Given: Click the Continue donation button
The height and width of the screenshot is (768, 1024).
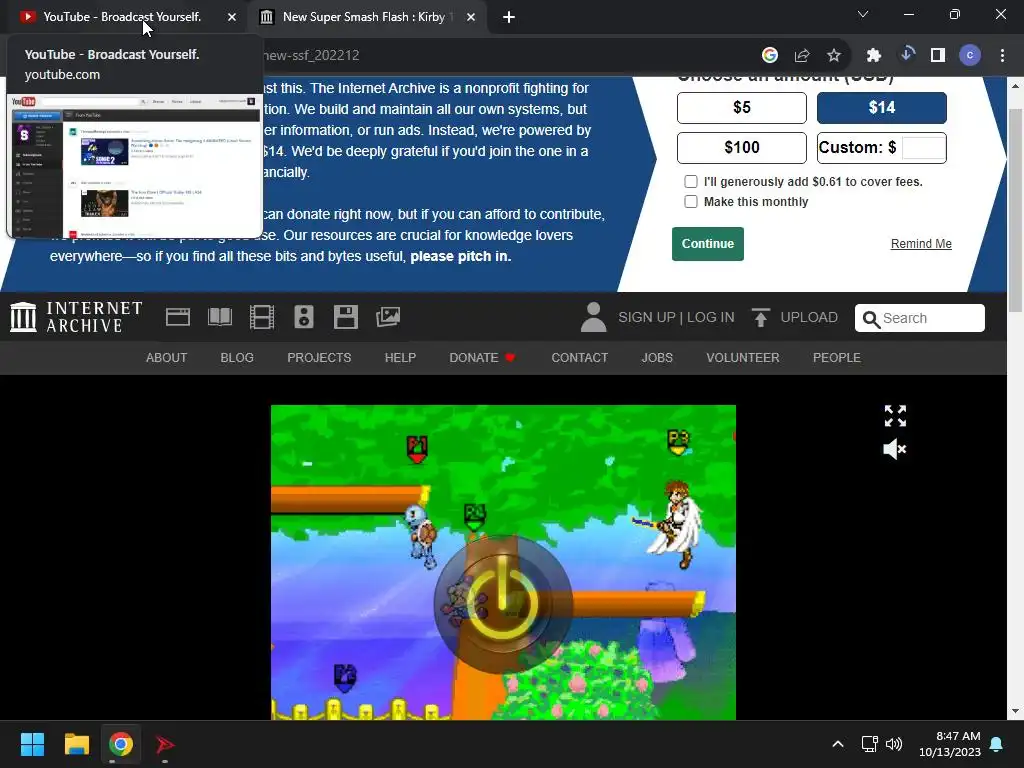Looking at the screenshot, I should pos(708,244).
